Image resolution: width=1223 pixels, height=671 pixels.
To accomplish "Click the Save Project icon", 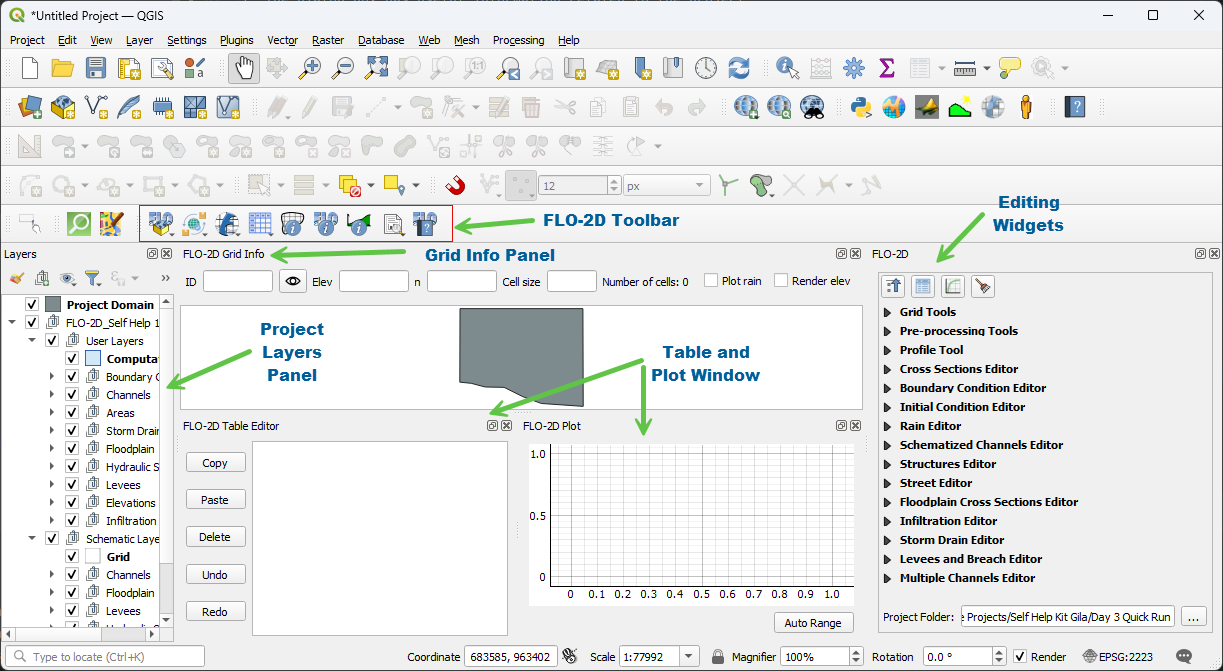I will (96, 68).
